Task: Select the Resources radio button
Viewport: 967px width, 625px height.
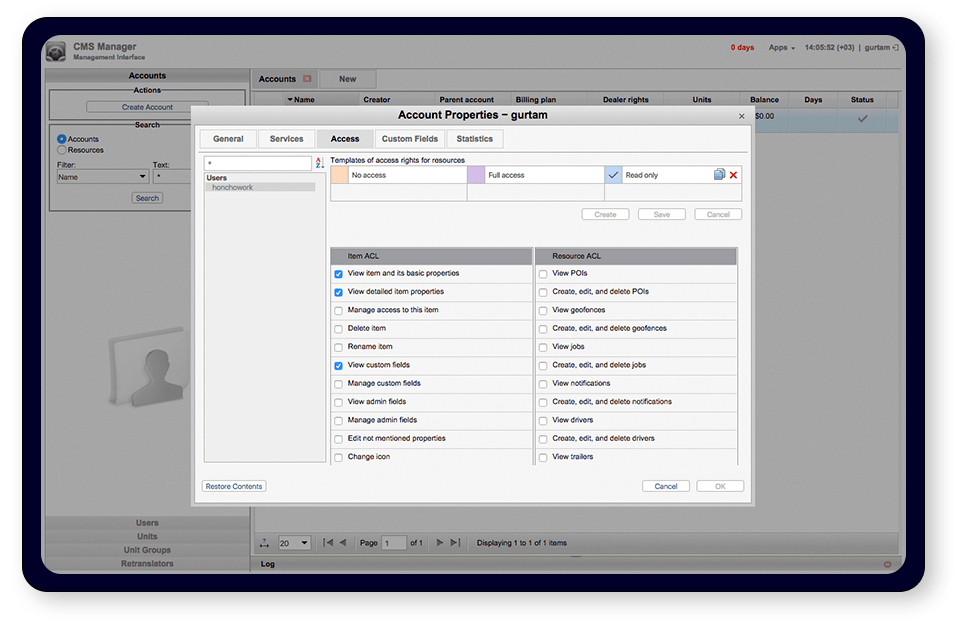Action: (x=62, y=150)
